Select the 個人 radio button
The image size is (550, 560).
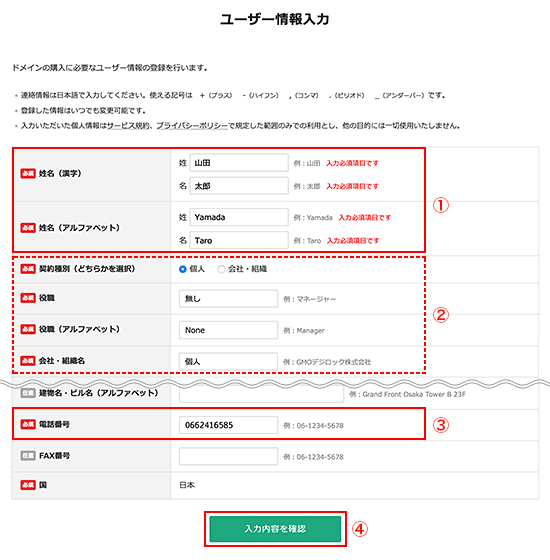[x=182, y=269]
